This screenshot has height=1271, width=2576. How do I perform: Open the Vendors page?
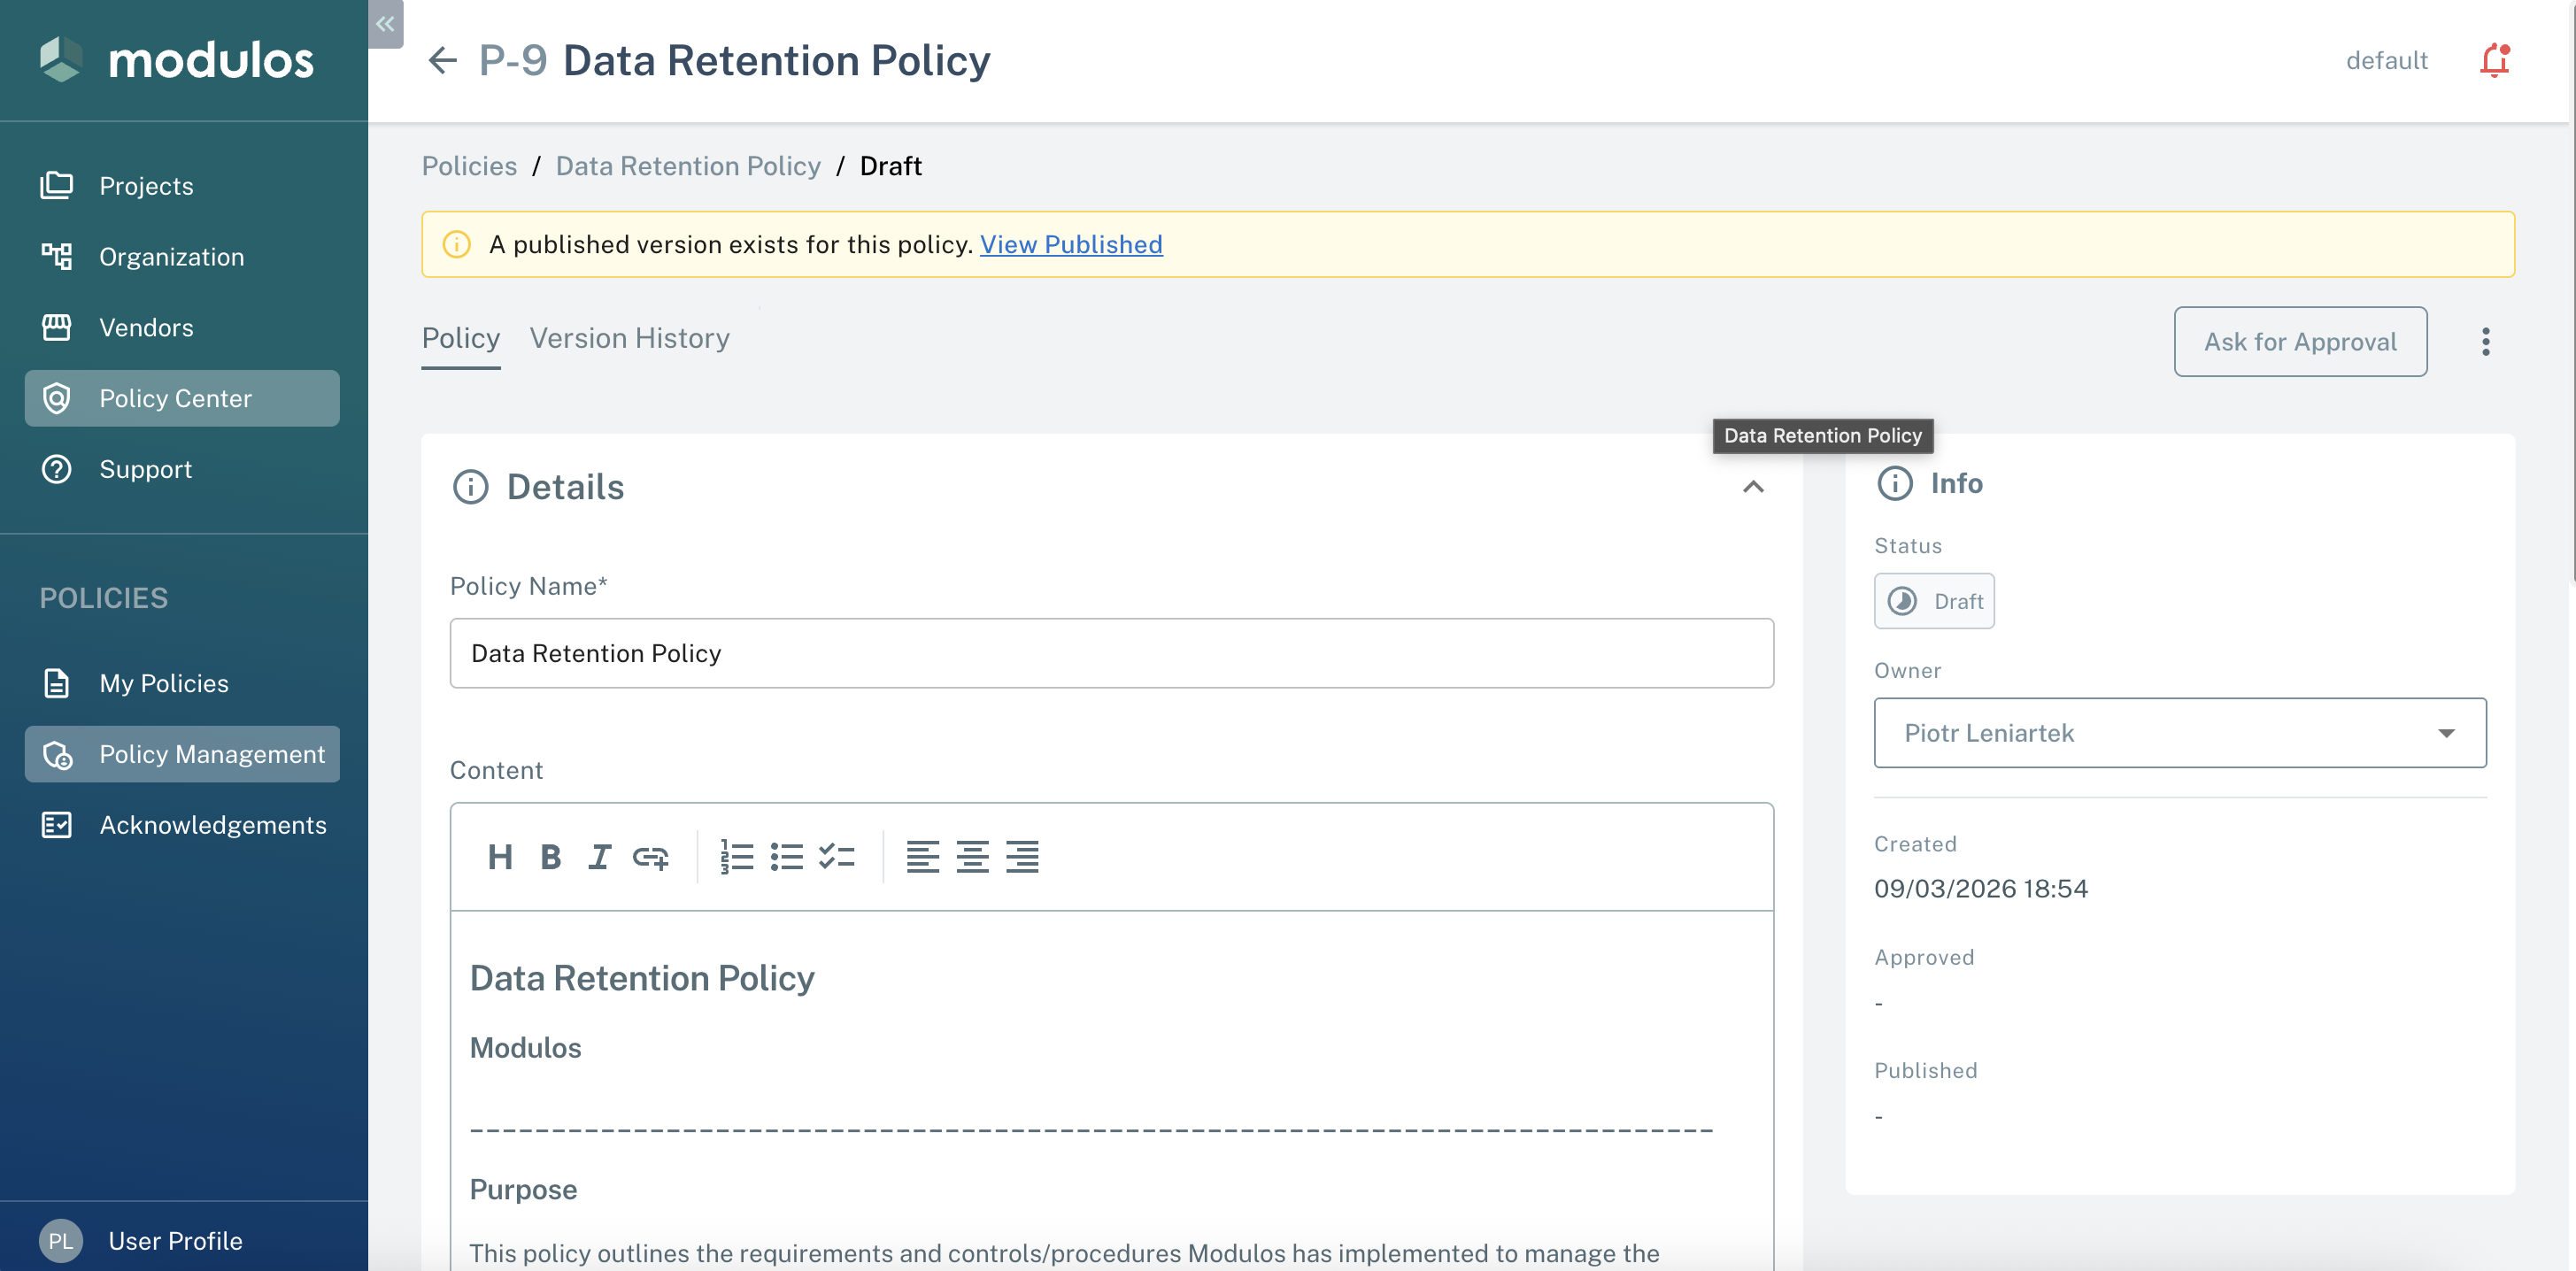pyautogui.click(x=146, y=327)
